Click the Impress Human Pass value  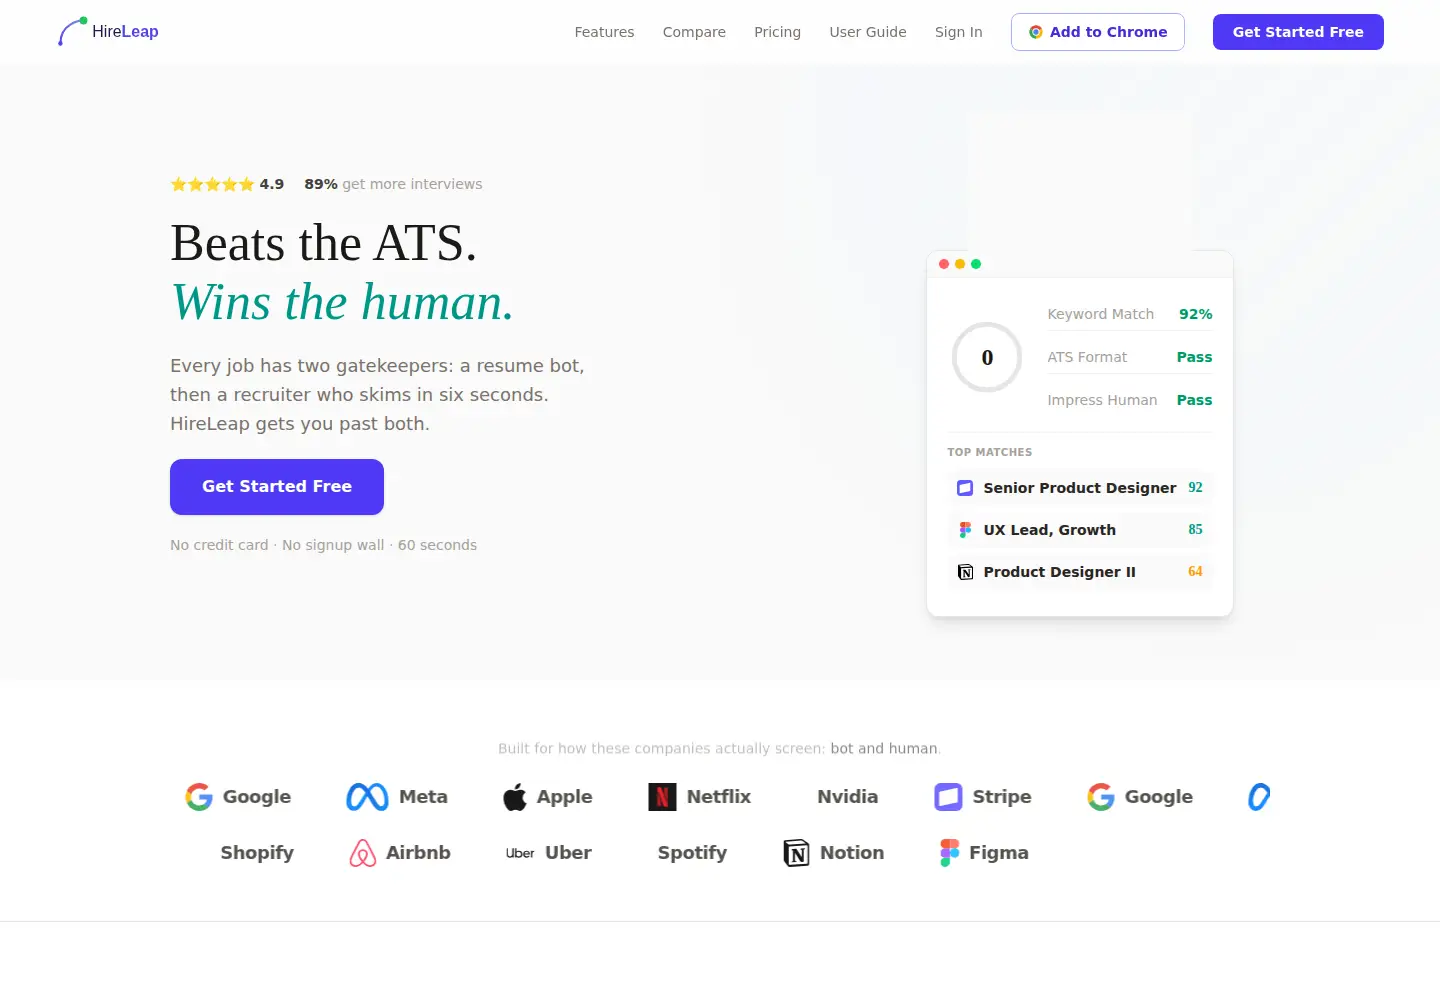1194,400
